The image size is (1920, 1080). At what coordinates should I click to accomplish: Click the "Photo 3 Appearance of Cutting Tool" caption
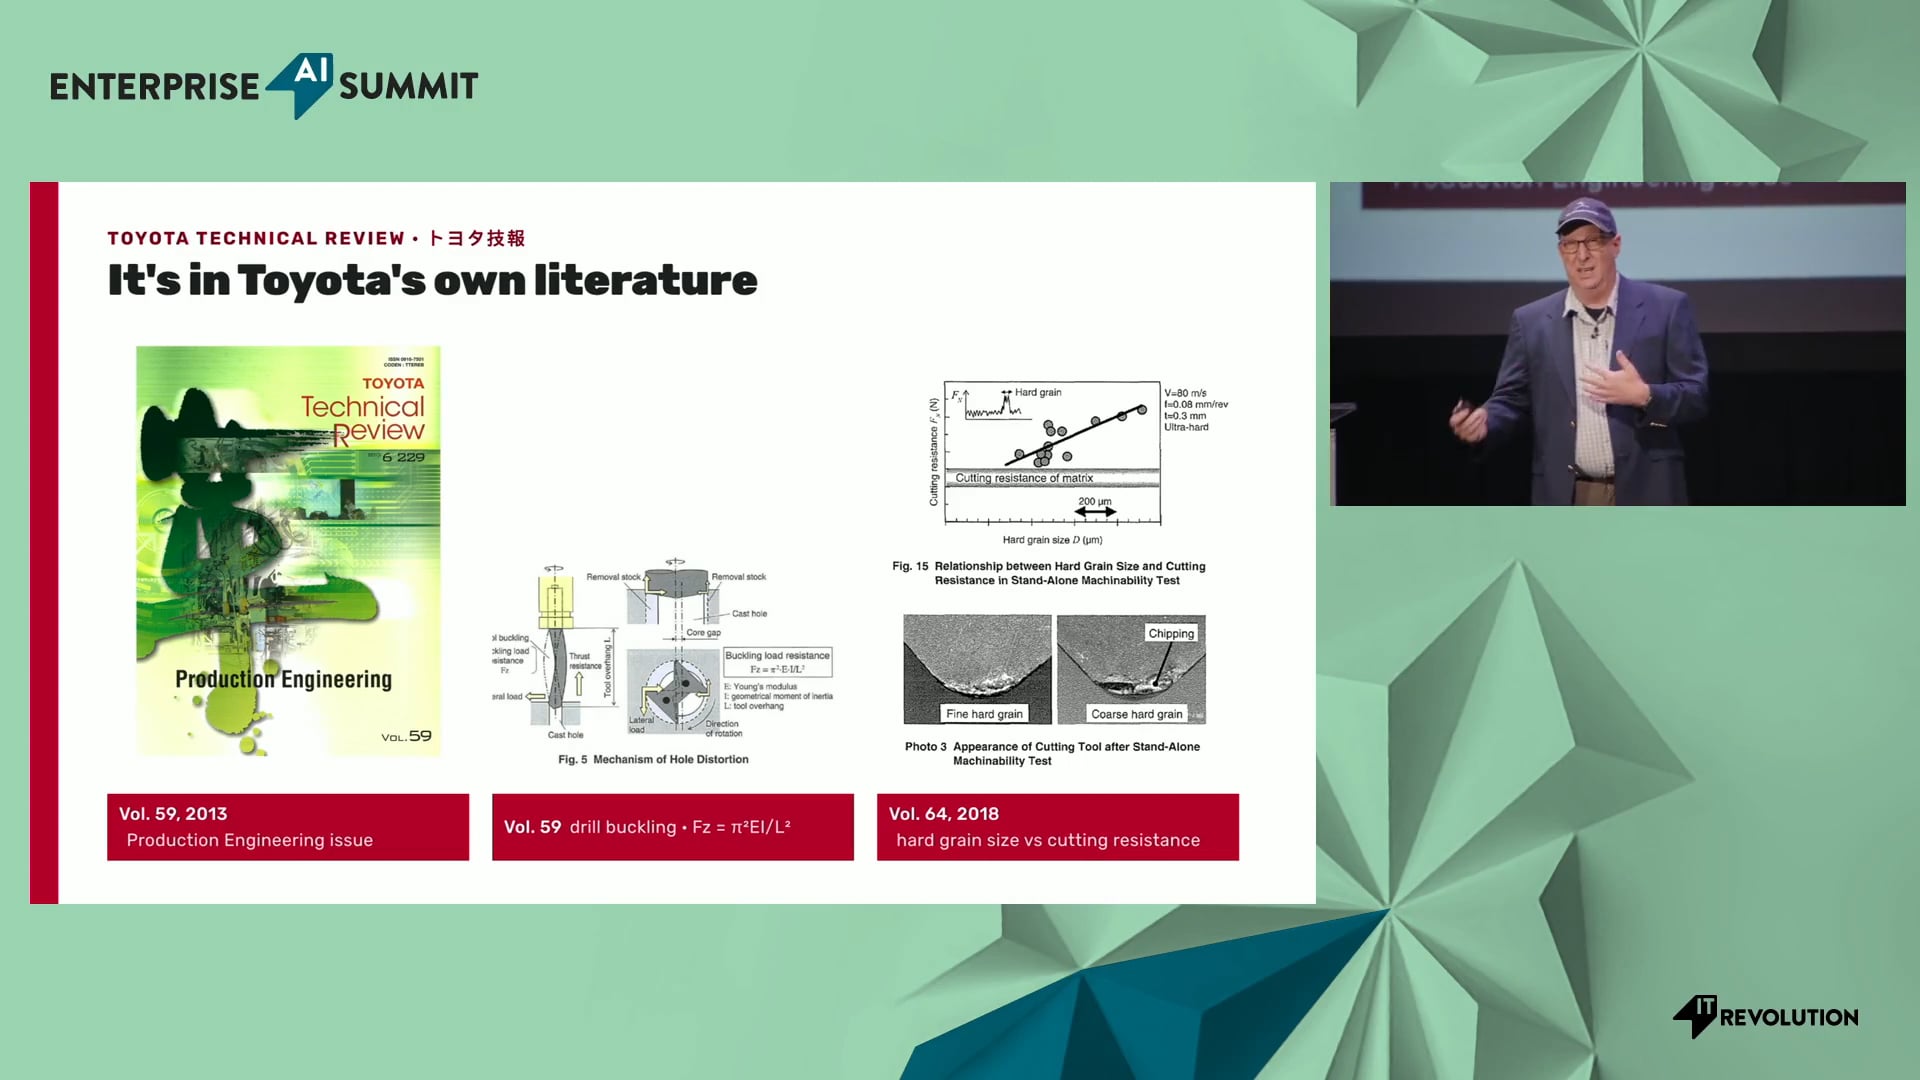pos(1052,753)
